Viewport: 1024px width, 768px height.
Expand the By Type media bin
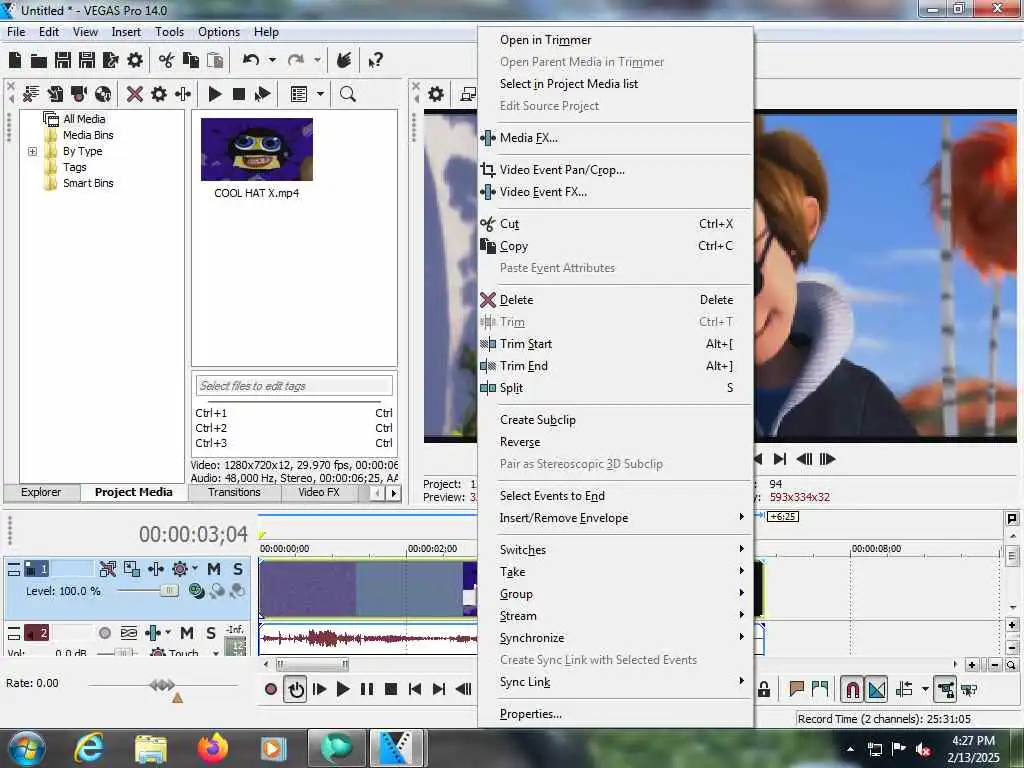[32, 152]
